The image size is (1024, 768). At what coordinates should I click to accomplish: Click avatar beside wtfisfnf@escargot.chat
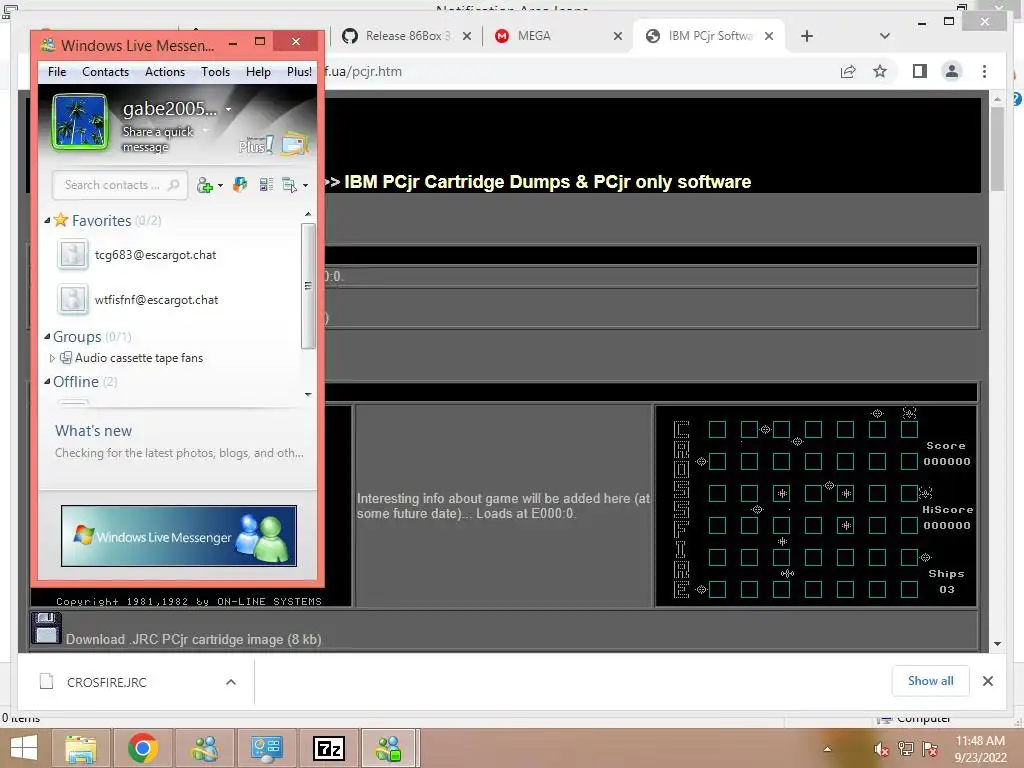tap(72, 300)
